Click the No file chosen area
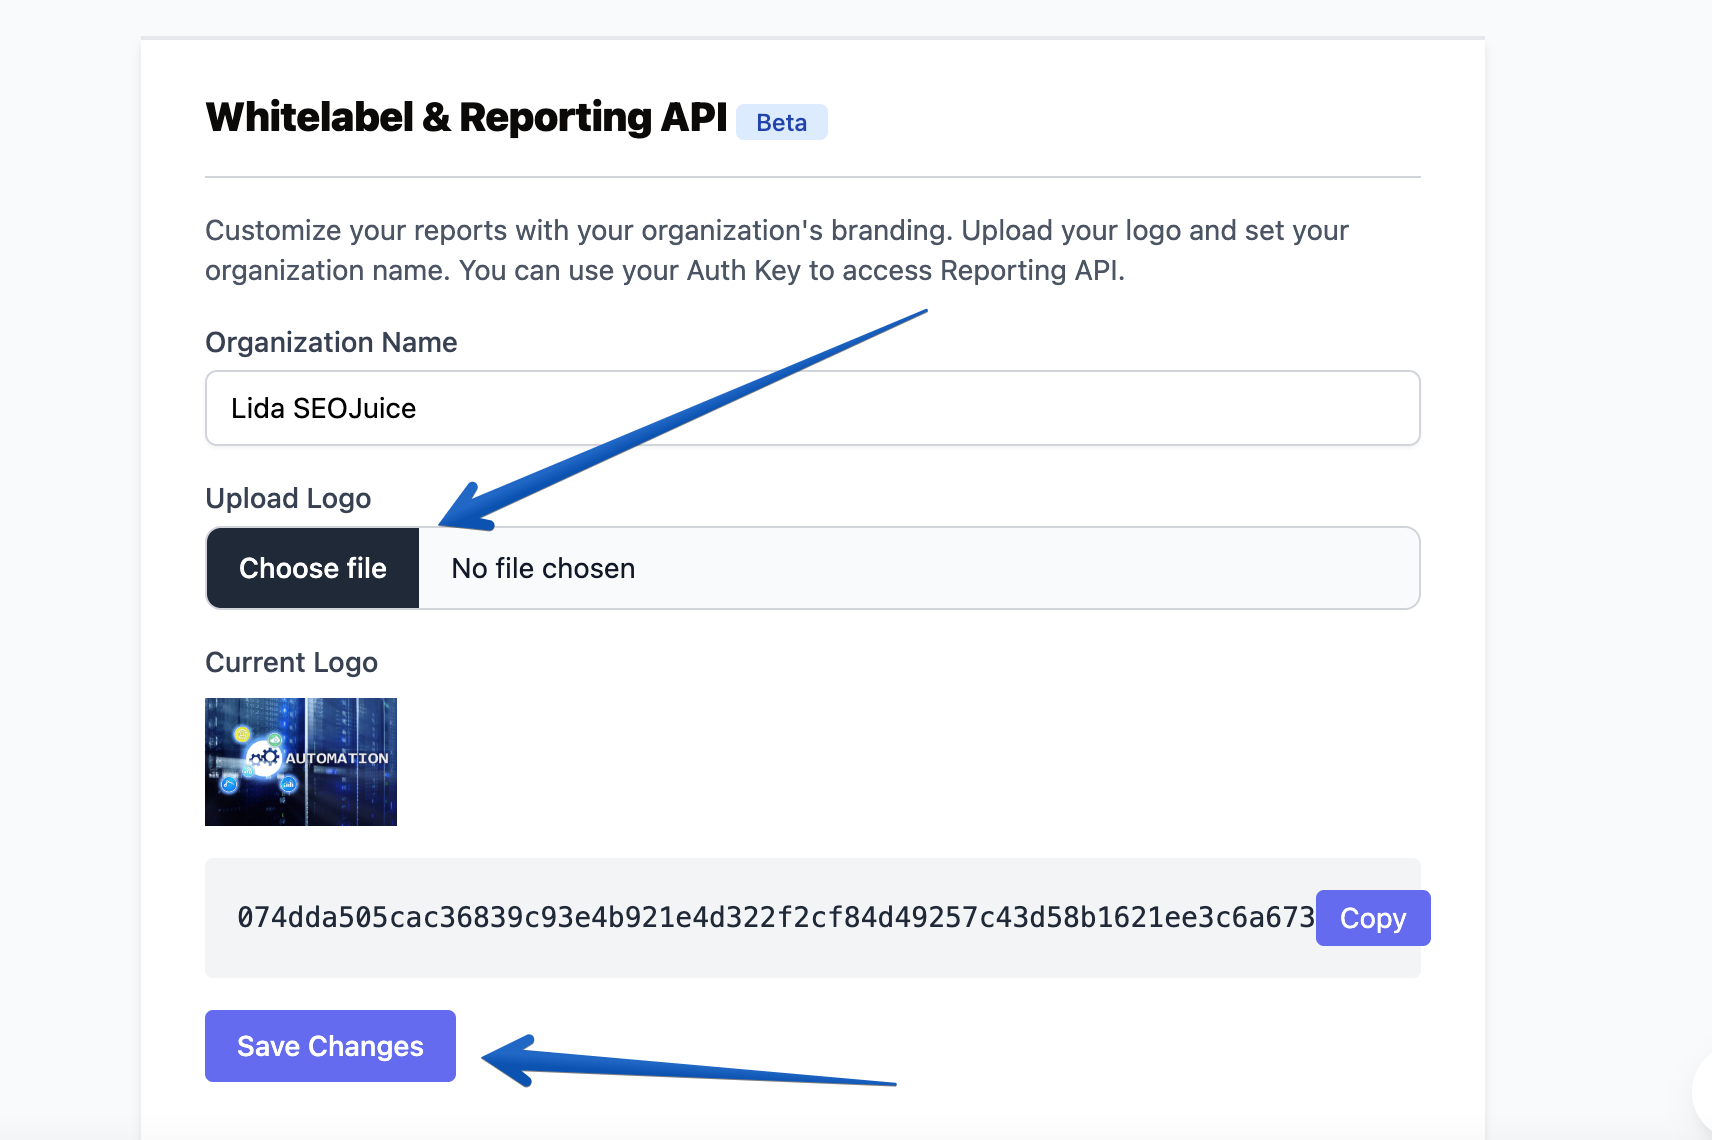Viewport: 1712px width, 1140px height. [x=541, y=568]
